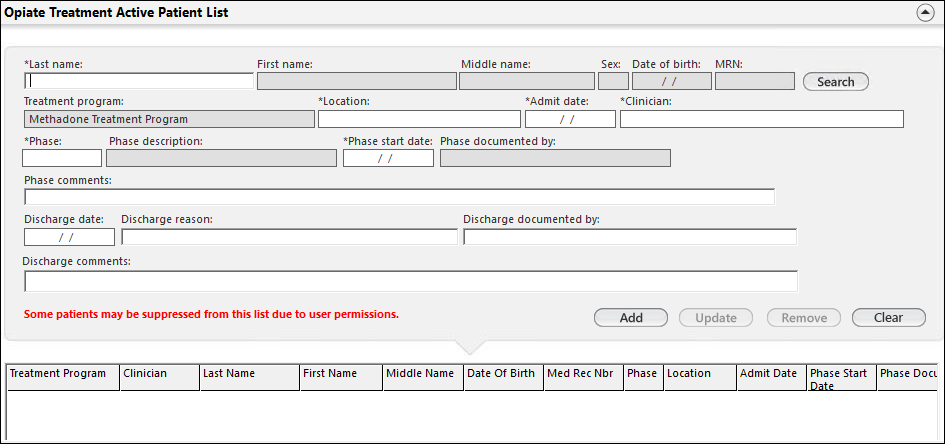Click the Clinician input box
This screenshot has height=444, width=945.
(x=761, y=119)
